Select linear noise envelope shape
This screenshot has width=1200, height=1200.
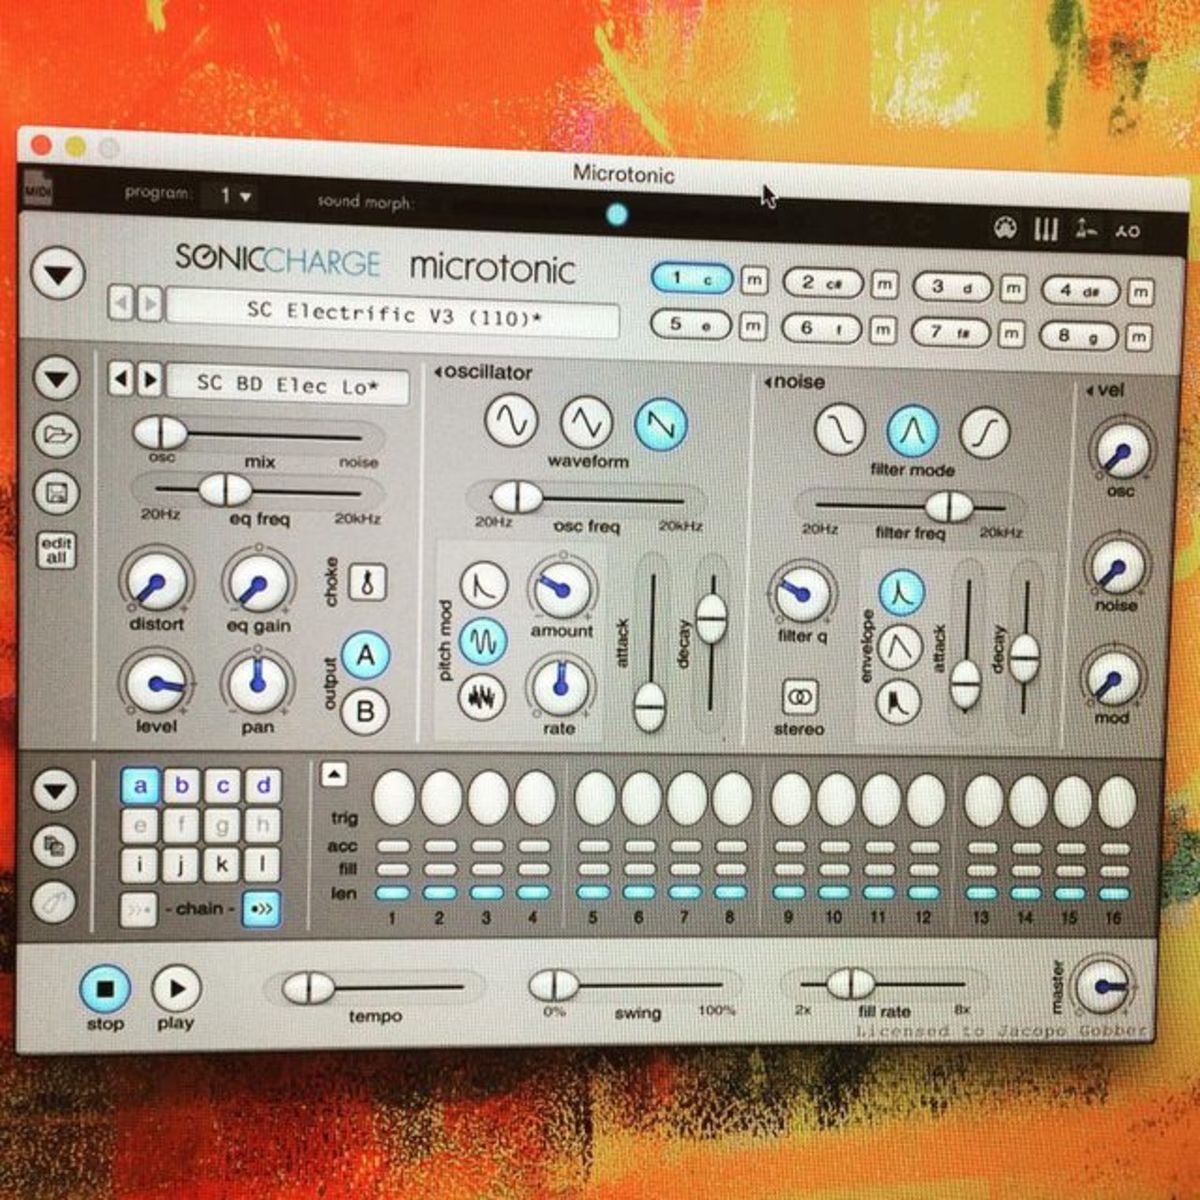point(899,647)
